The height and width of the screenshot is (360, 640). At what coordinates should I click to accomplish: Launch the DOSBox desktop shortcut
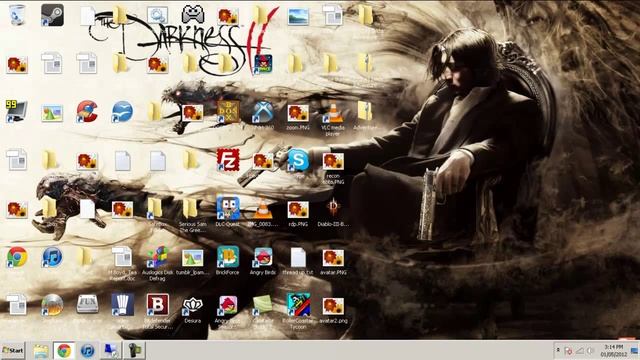click(228, 111)
